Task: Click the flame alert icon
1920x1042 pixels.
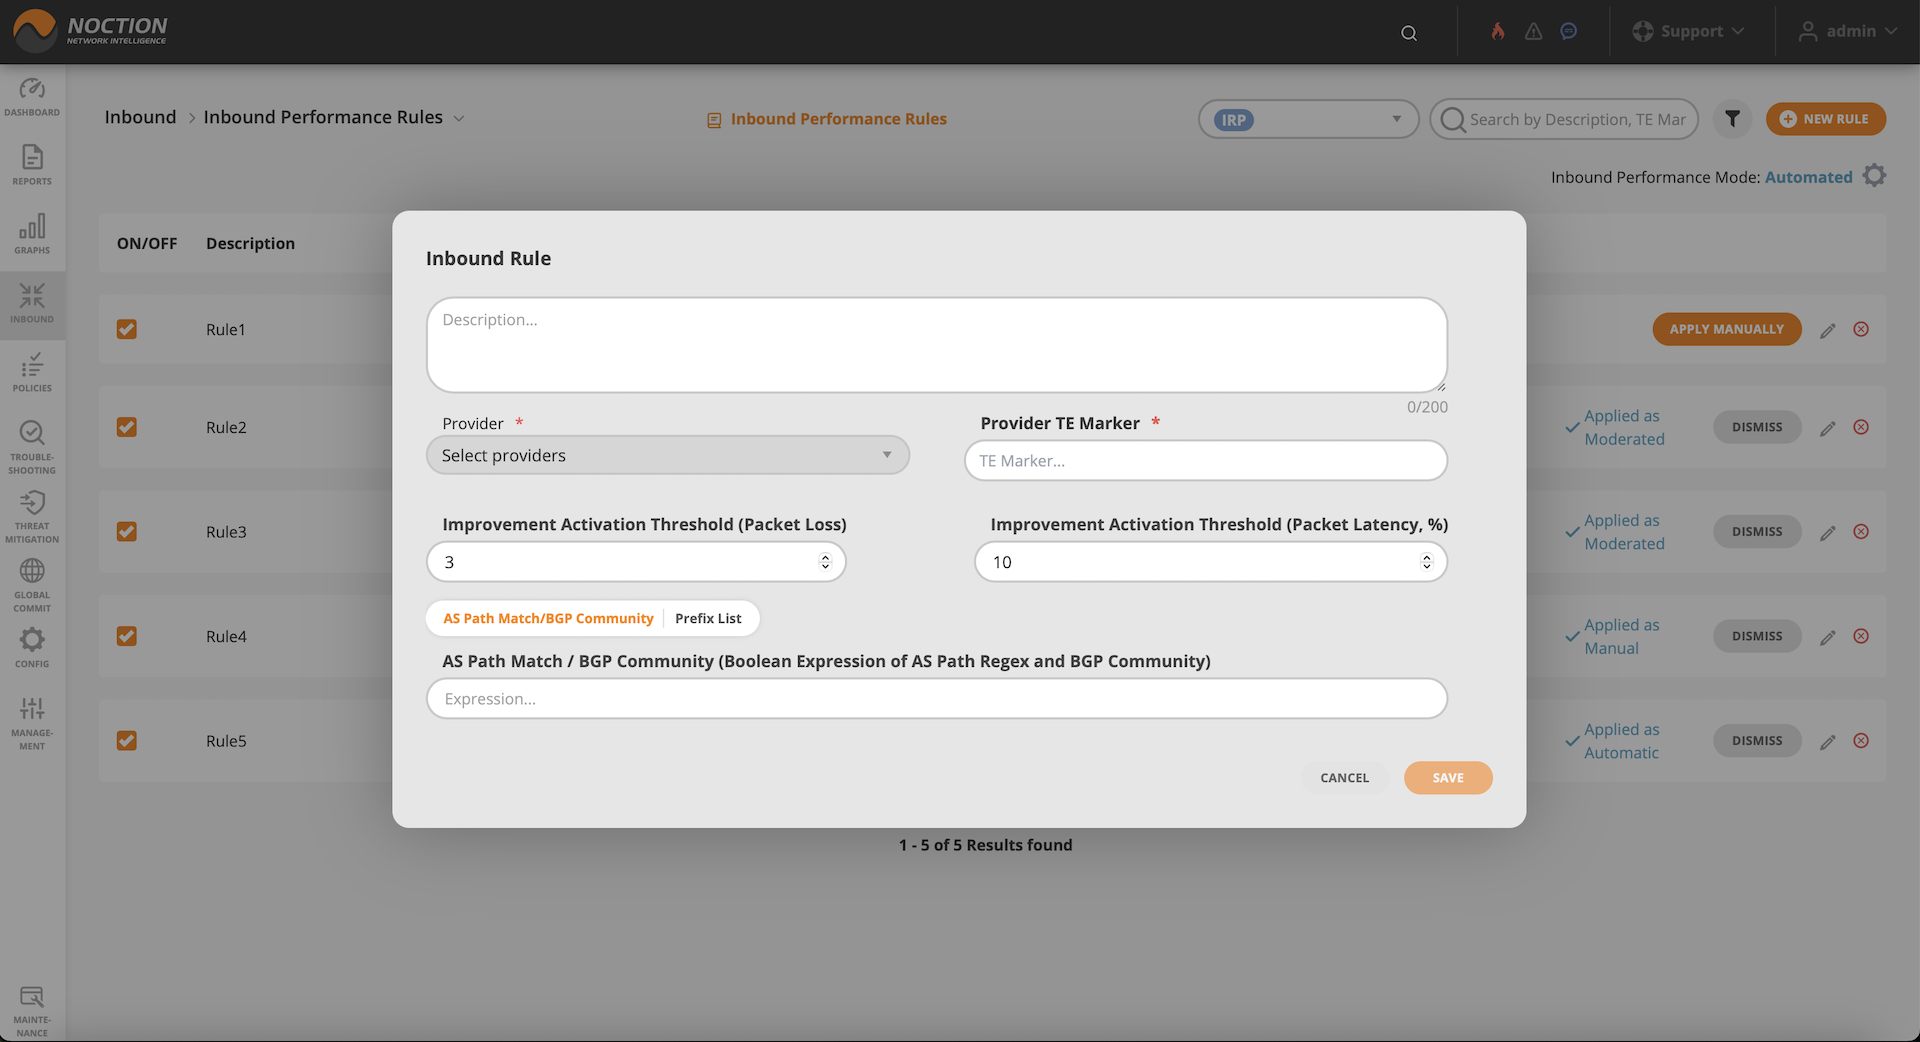Action: click(1497, 31)
